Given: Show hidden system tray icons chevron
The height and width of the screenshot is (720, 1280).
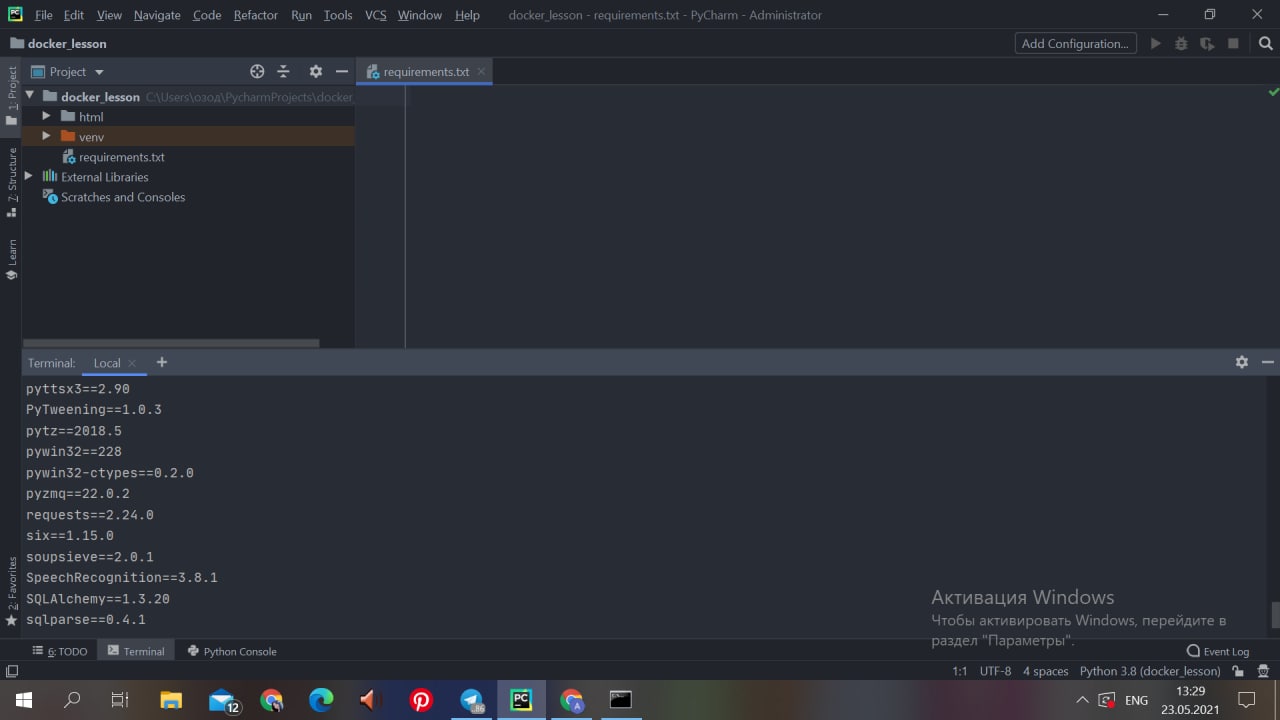Looking at the screenshot, I should click(x=1082, y=700).
